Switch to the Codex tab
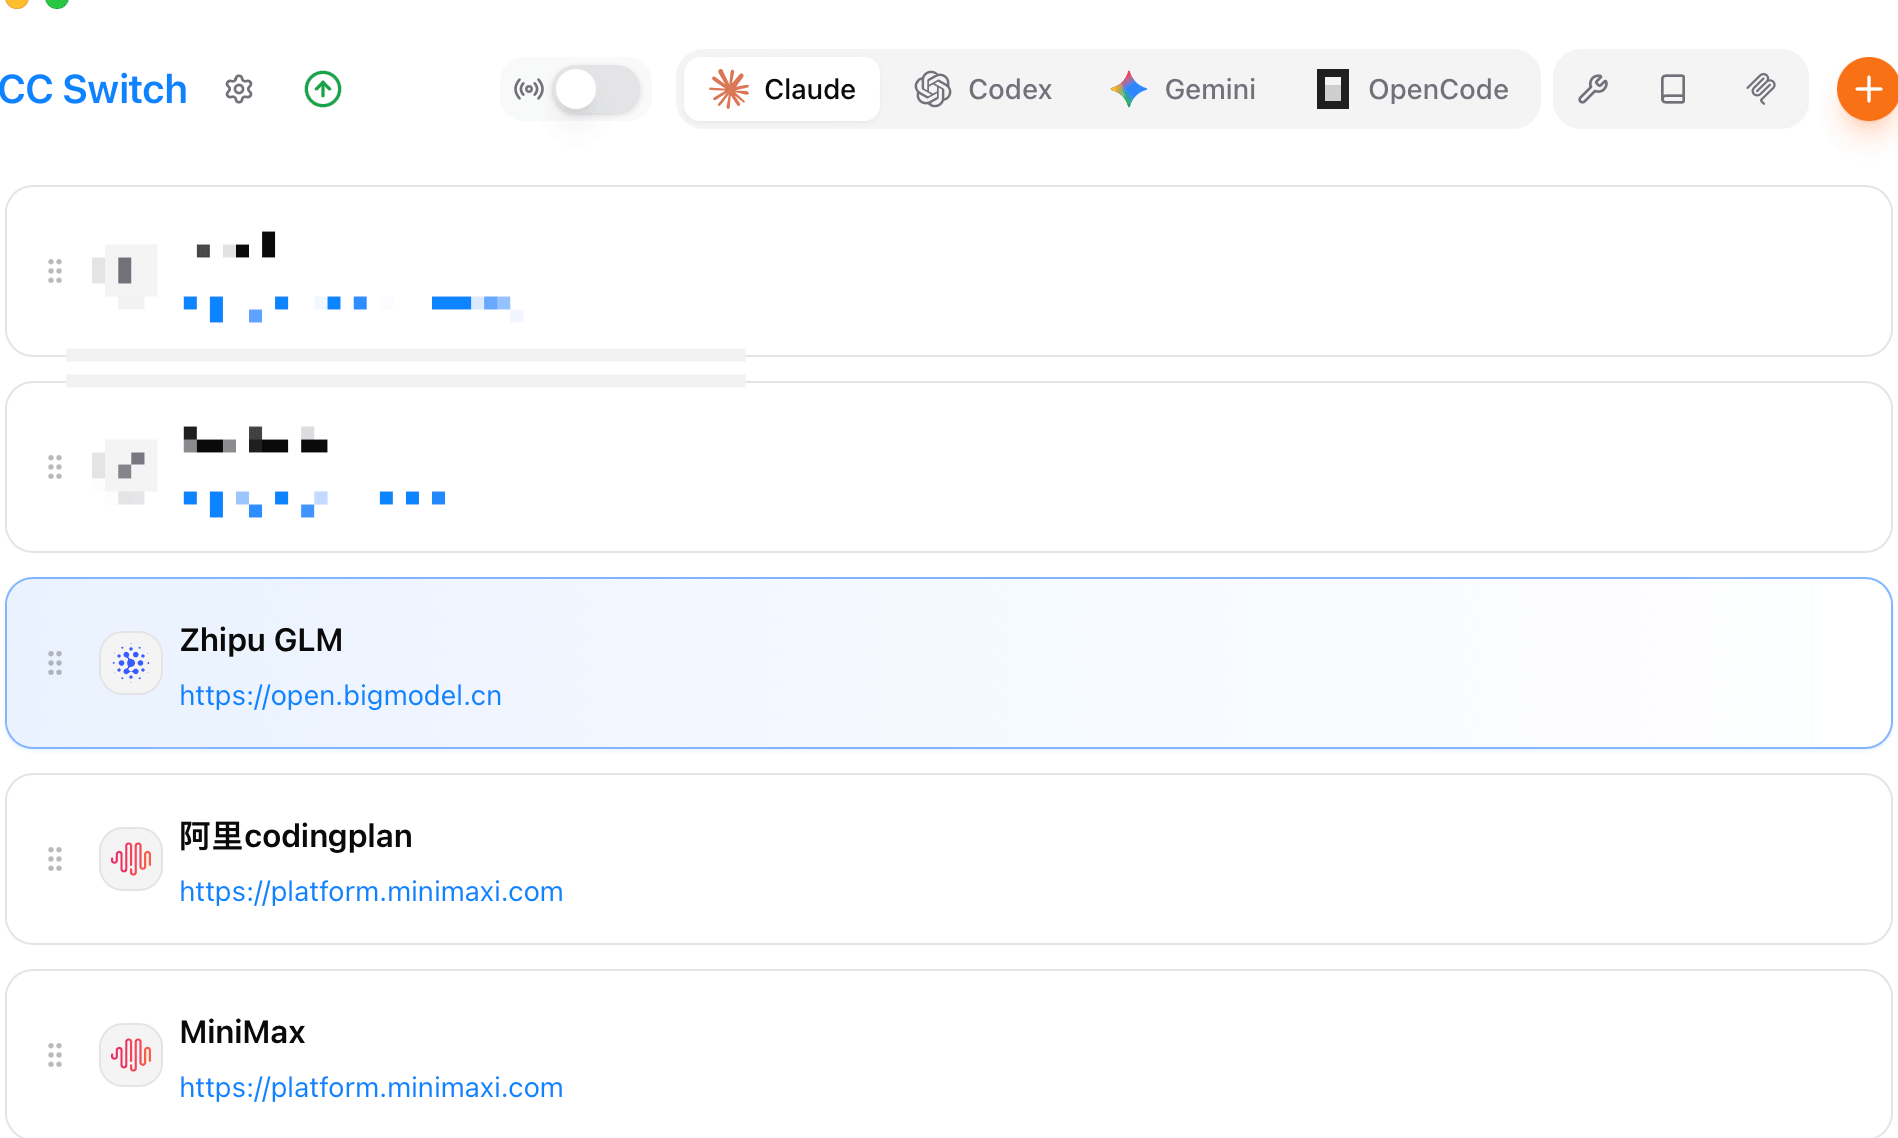This screenshot has height=1138, width=1898. (x=983, y=89)
